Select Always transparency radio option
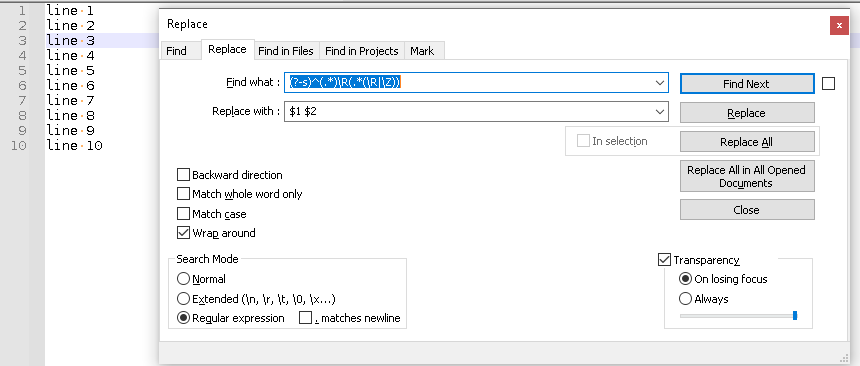Screen dimensions: 860x366 pyautogui.click(x=685, y=299)
